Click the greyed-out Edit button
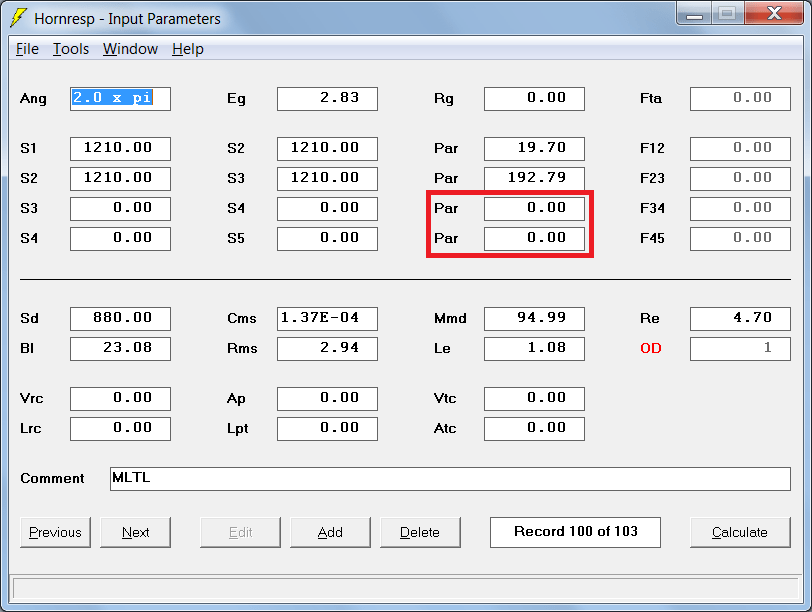Viewport: 812px width, 612px height. pos(240,532)
